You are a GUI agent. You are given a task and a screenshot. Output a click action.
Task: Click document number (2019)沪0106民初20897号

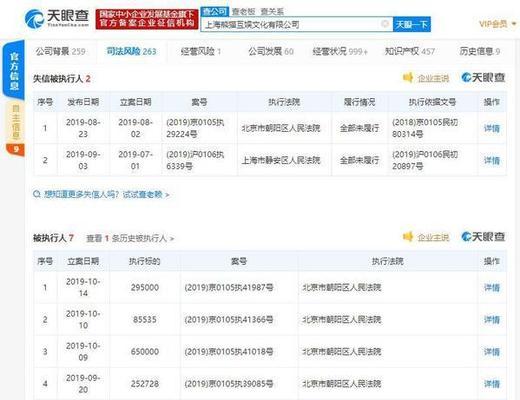(x=425, y=160)
